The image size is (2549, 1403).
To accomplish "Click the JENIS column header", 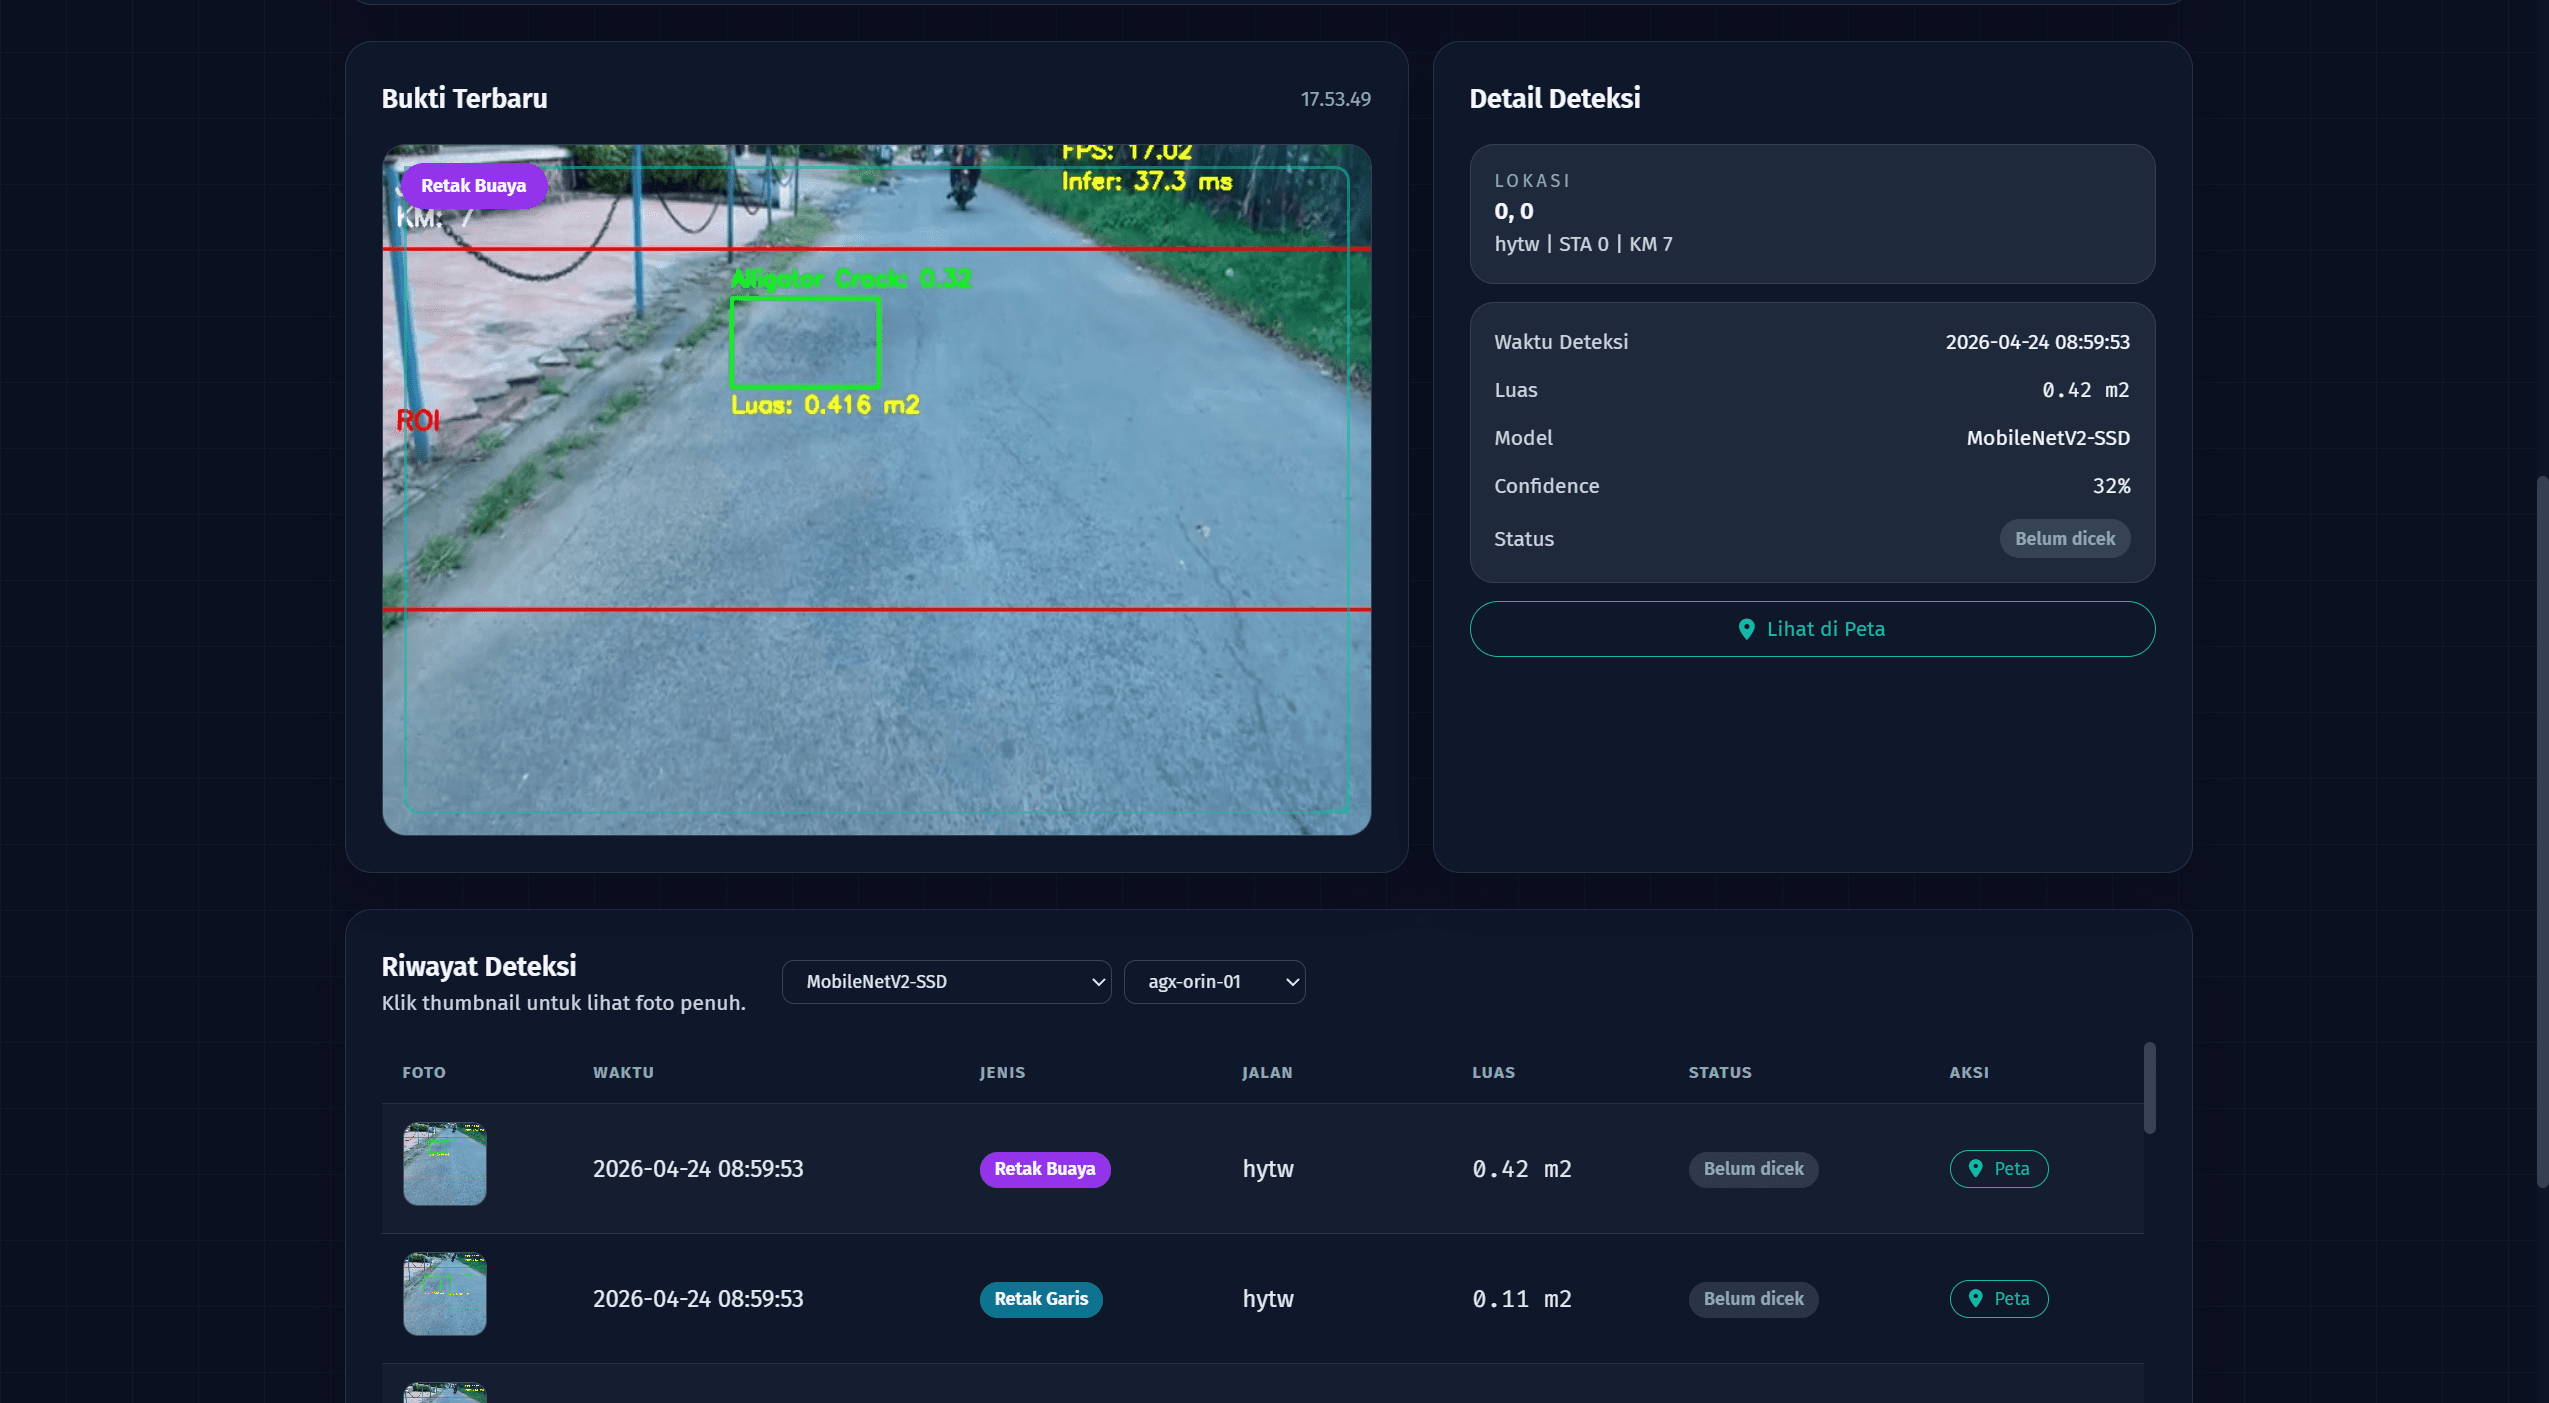I will 1002,1072.
